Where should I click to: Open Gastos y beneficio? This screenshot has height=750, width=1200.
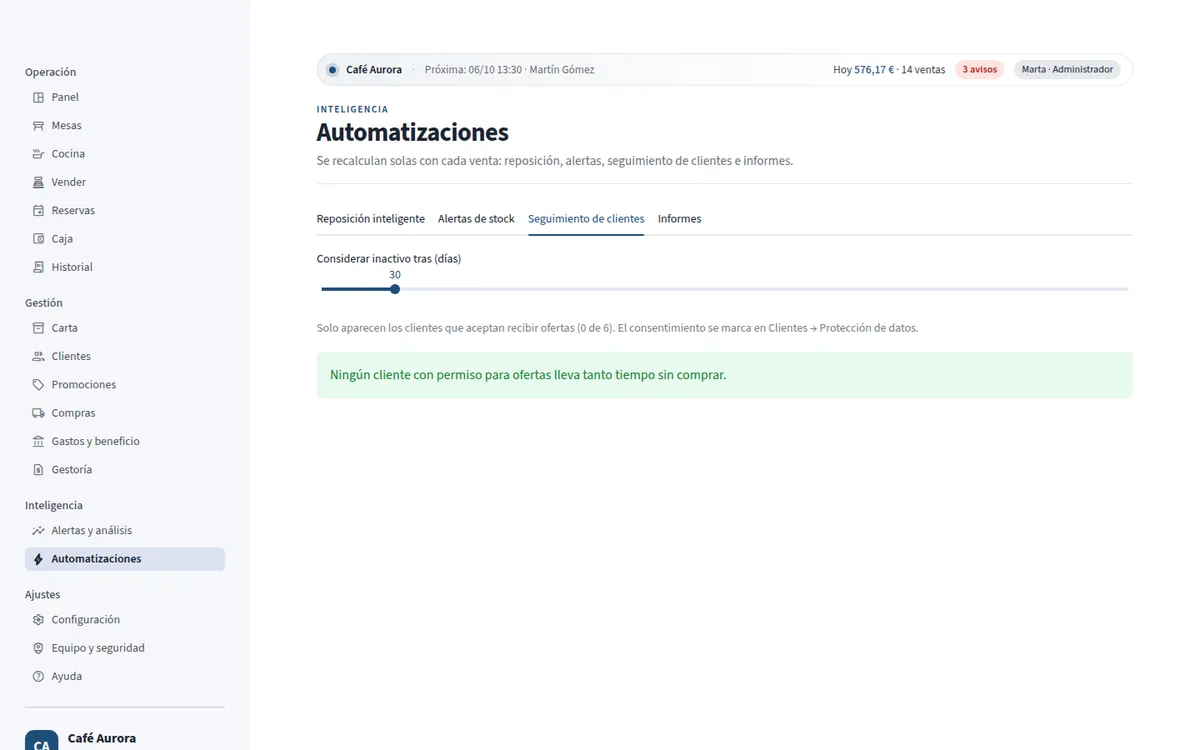point(125,441)
